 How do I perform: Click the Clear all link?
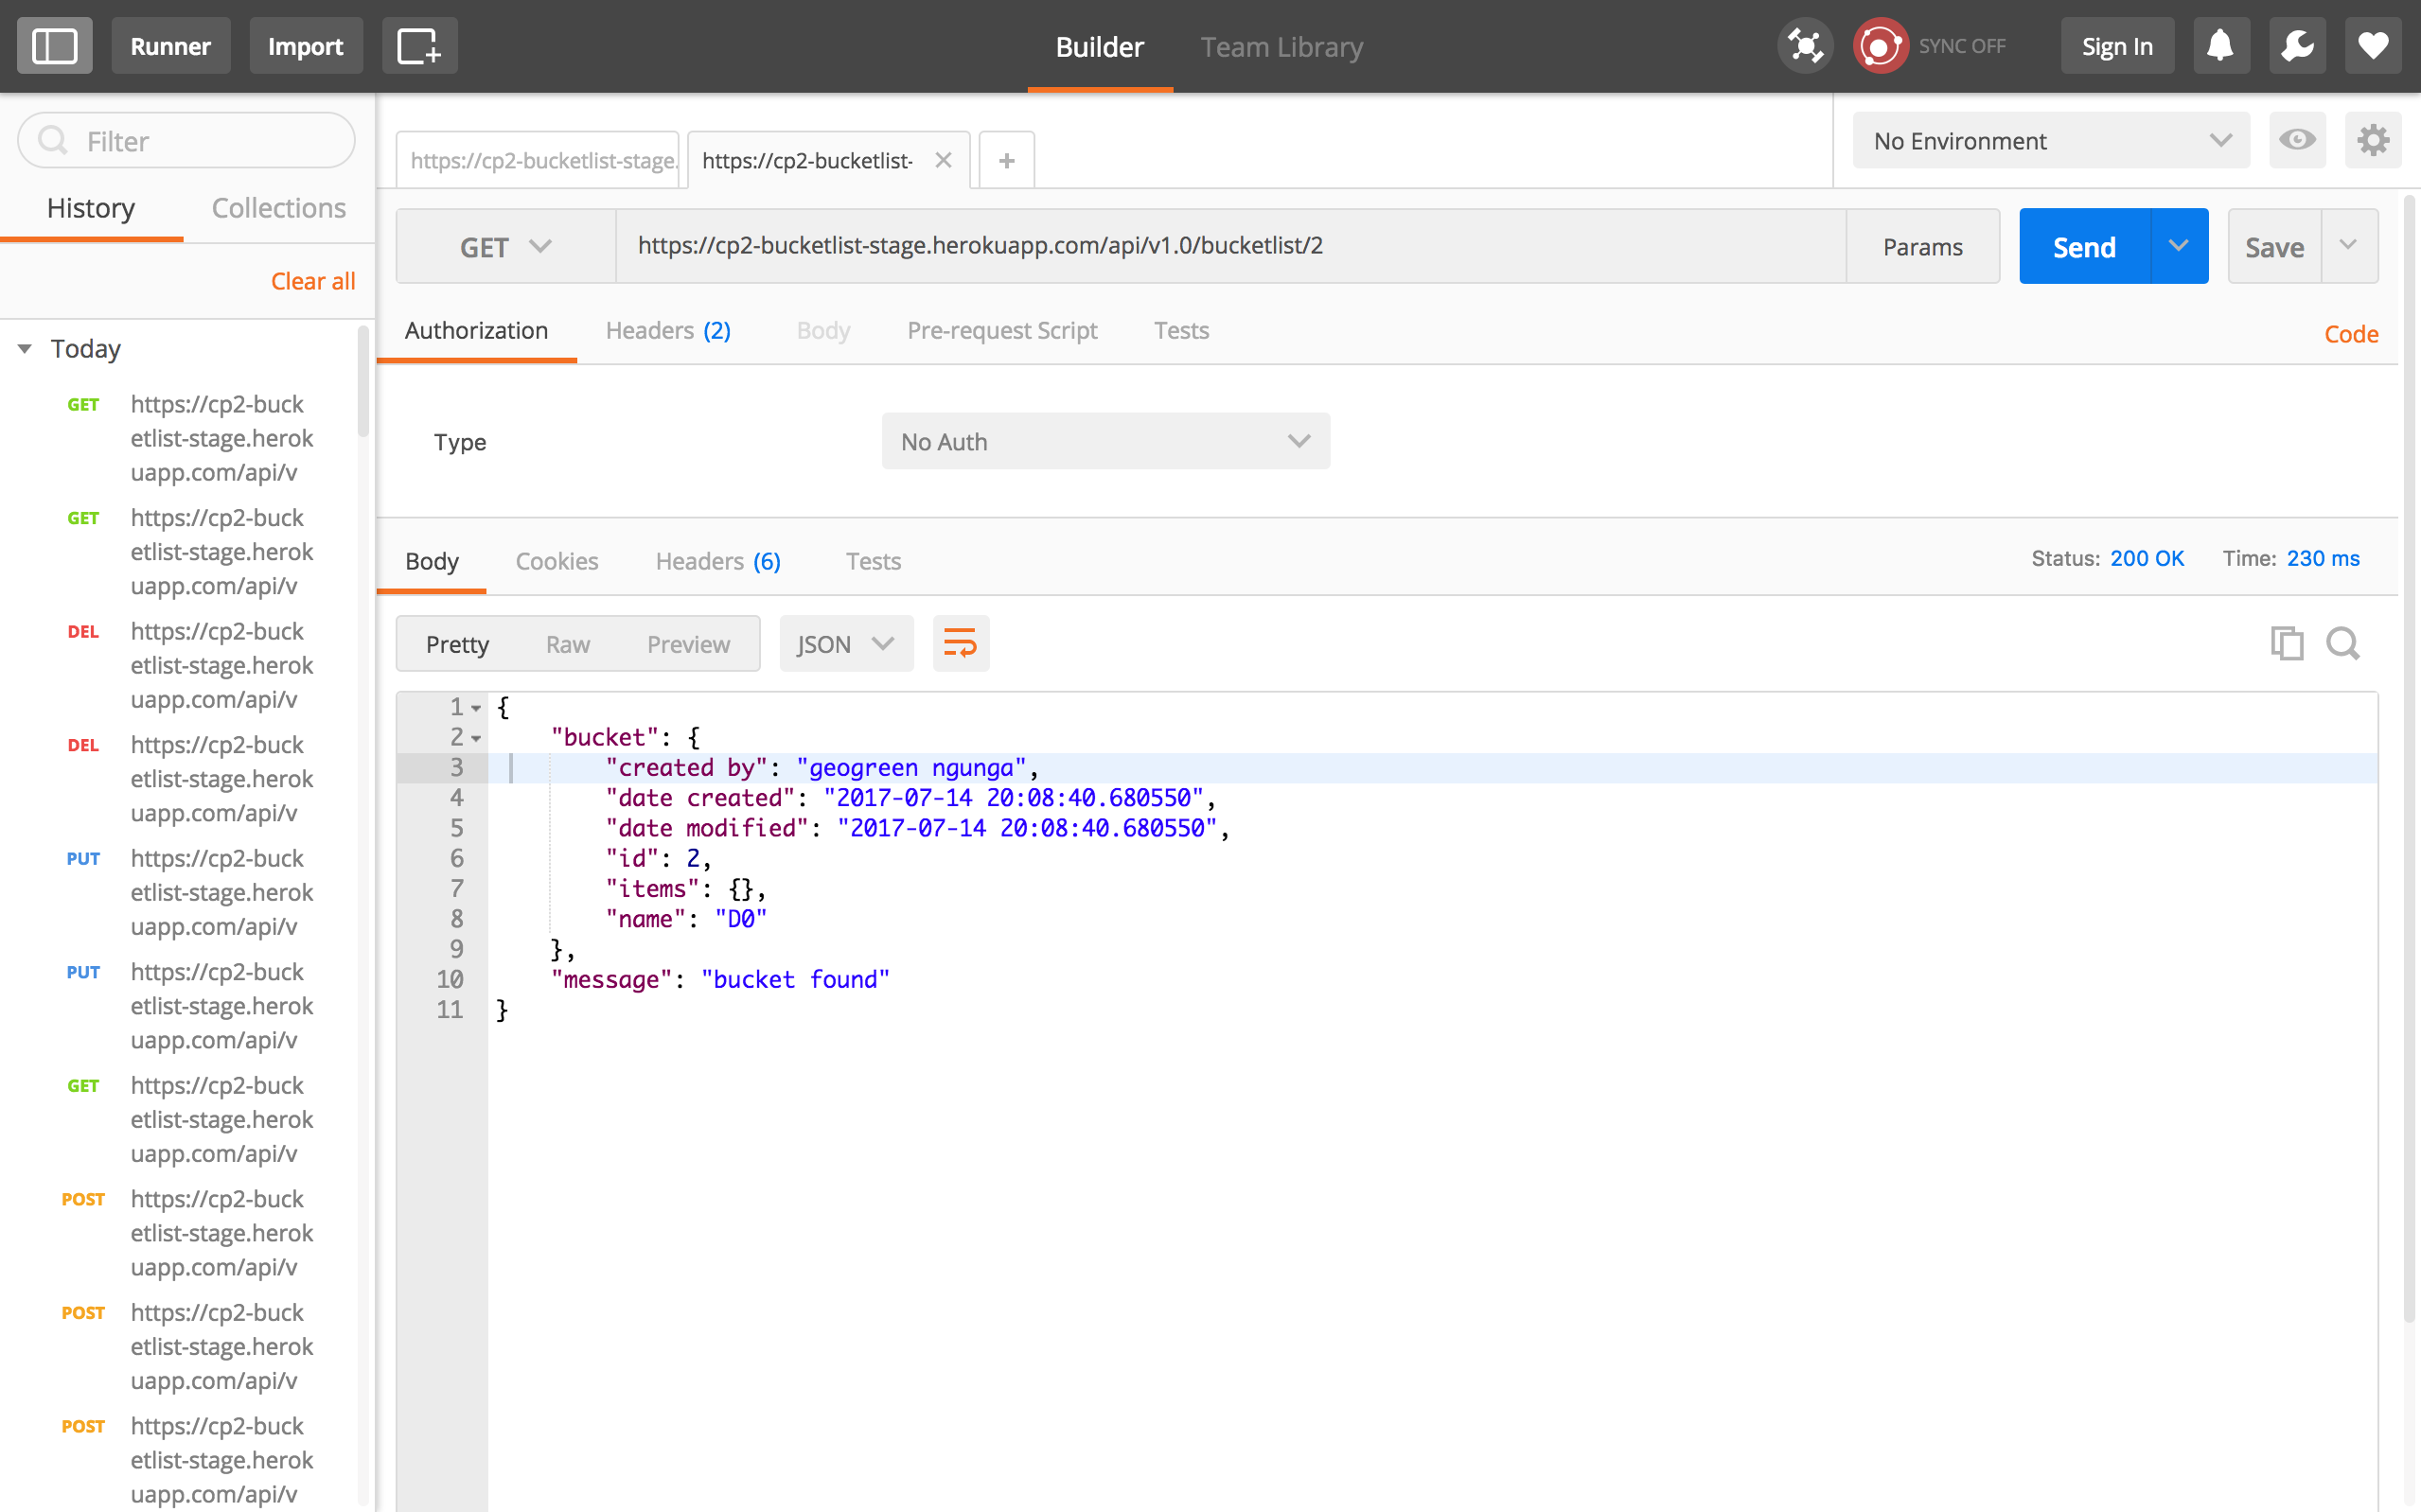pos(312,281)
